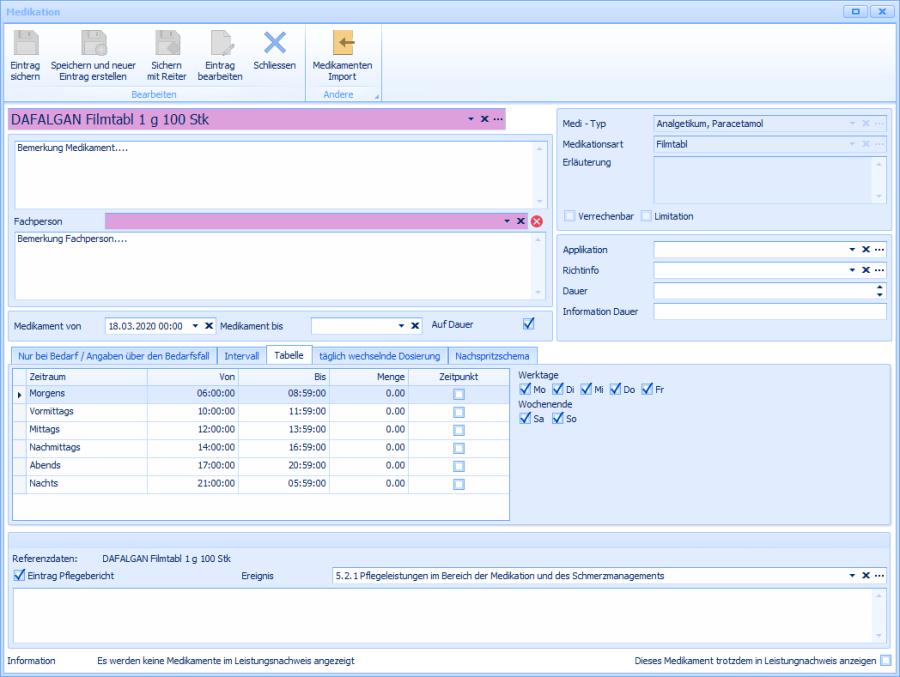Open the Richtinfo dropdown list
Viewport: 900px width, 677px height.
click(x=852, y=271)
